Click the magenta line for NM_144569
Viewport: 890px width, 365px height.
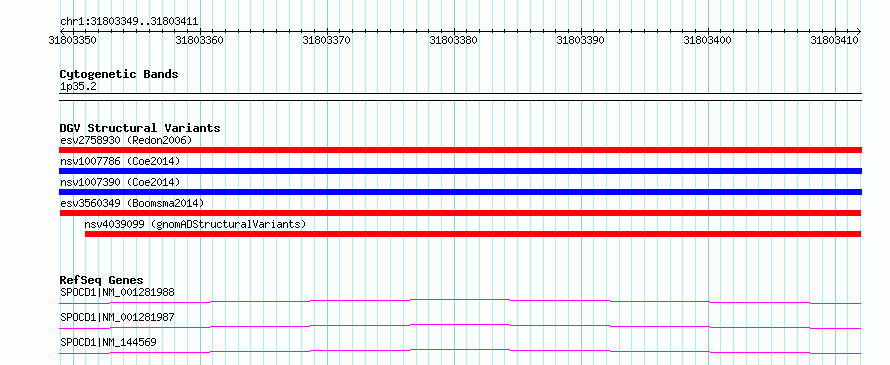[x=460, y=351]
